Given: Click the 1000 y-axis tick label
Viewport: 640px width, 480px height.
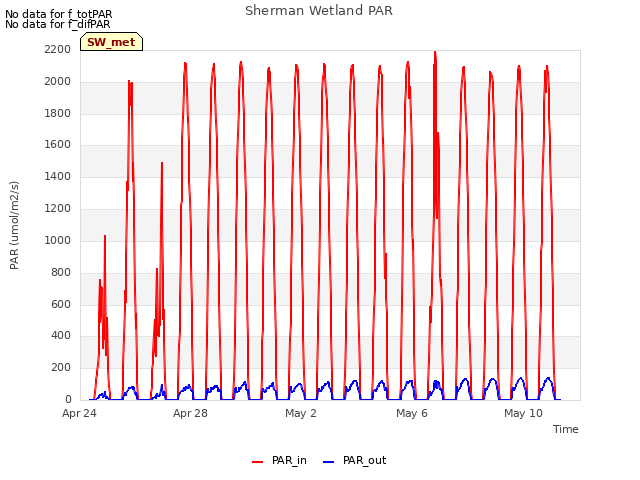Looking at the screenshot, I should (x=58, y=240).
